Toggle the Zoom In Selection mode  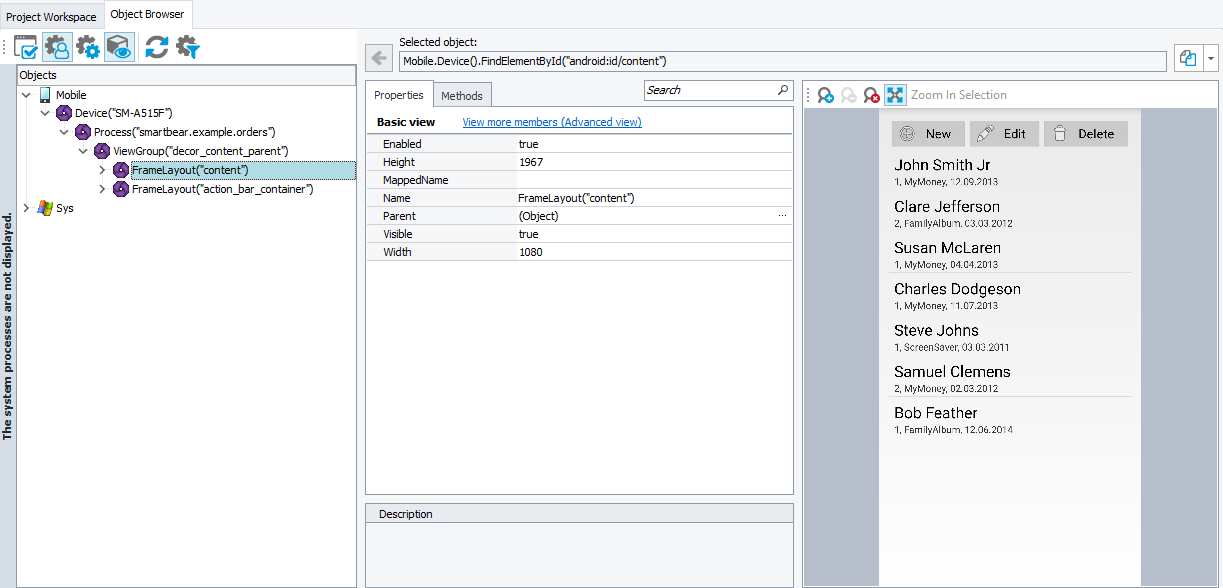tap(895, 95)
